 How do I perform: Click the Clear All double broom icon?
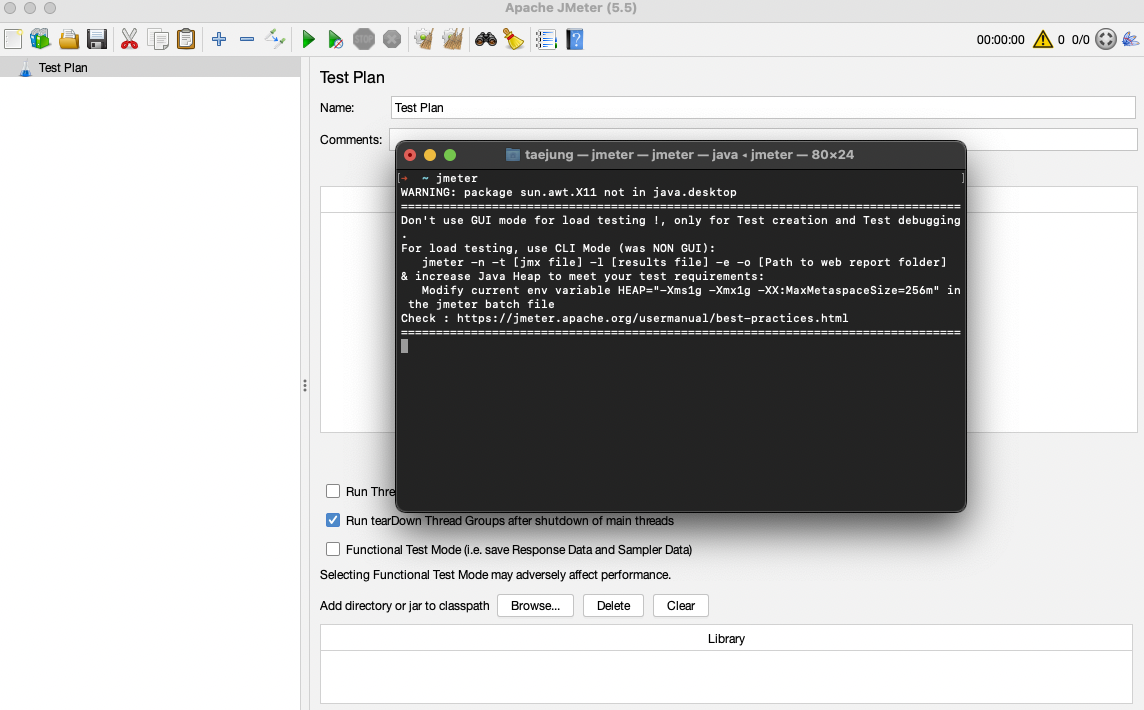point(452,39)
